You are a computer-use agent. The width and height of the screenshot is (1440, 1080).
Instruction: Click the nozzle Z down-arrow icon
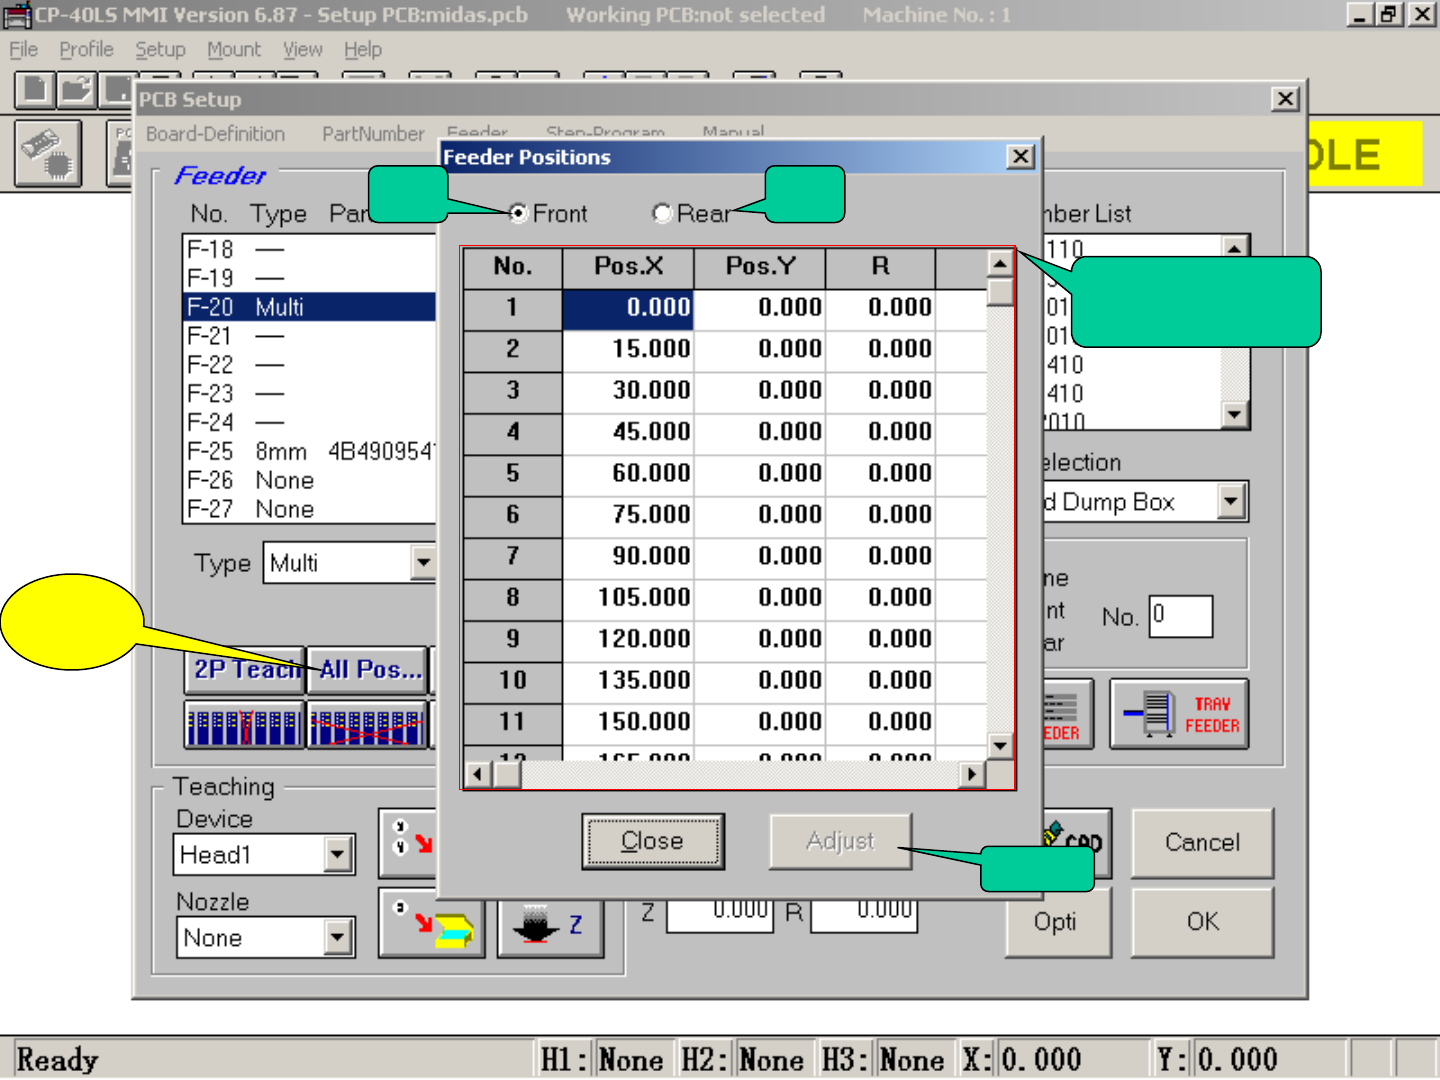(x=550, y=925)
